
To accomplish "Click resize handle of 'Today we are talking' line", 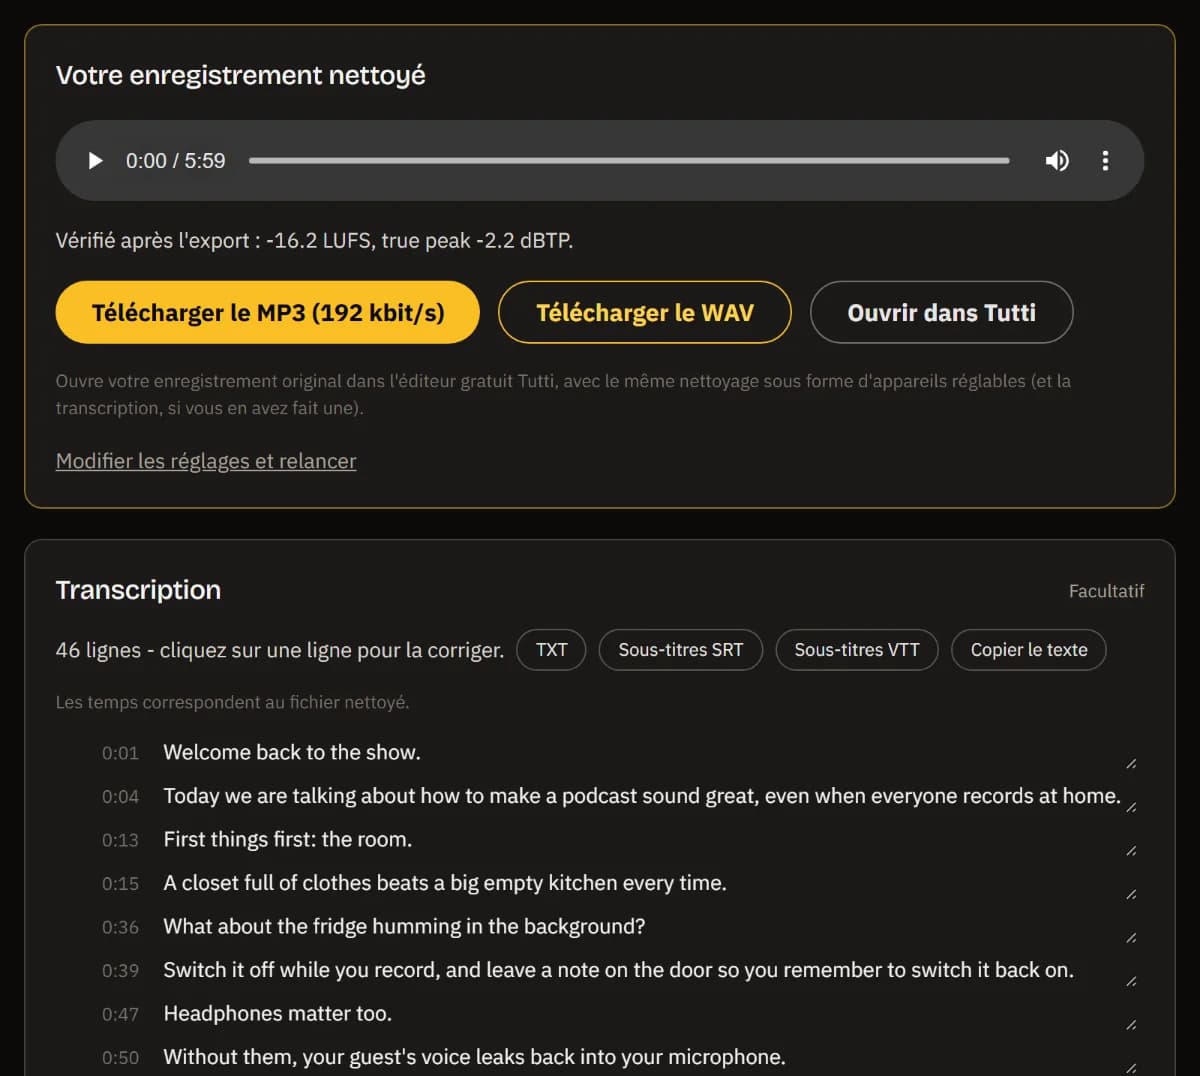I will [x=1131, y=807].
